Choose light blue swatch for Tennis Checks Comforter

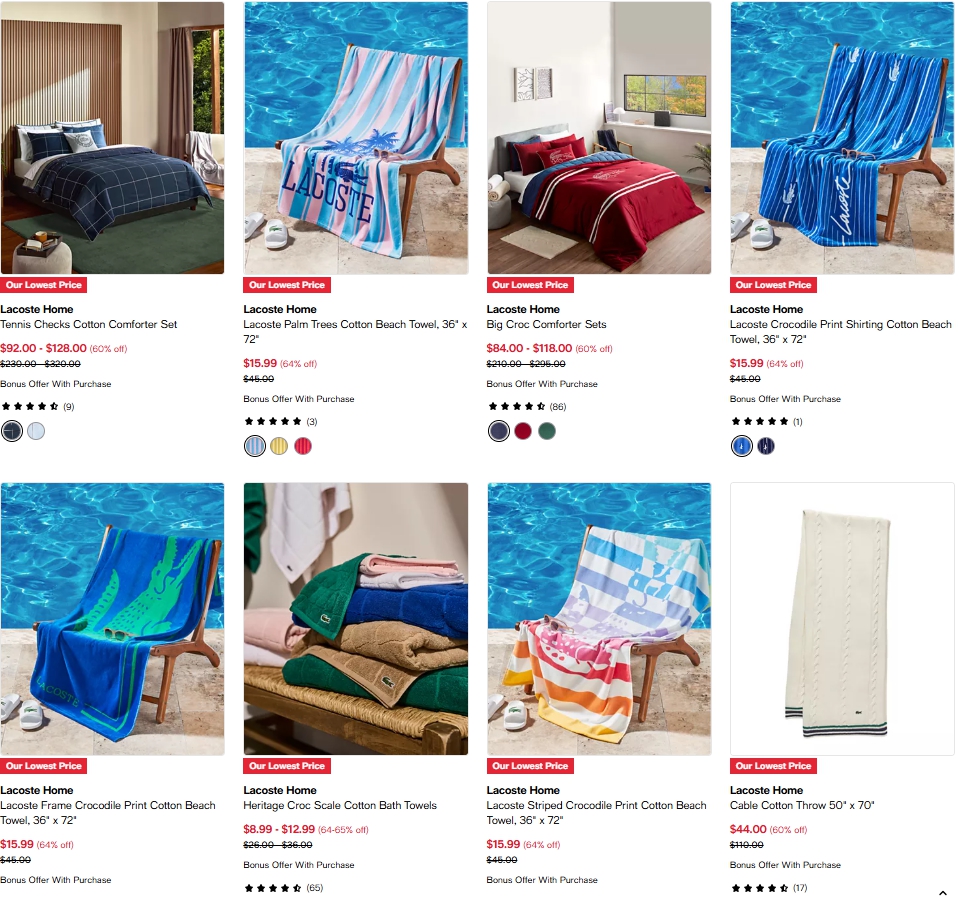(x=36, y=431)
